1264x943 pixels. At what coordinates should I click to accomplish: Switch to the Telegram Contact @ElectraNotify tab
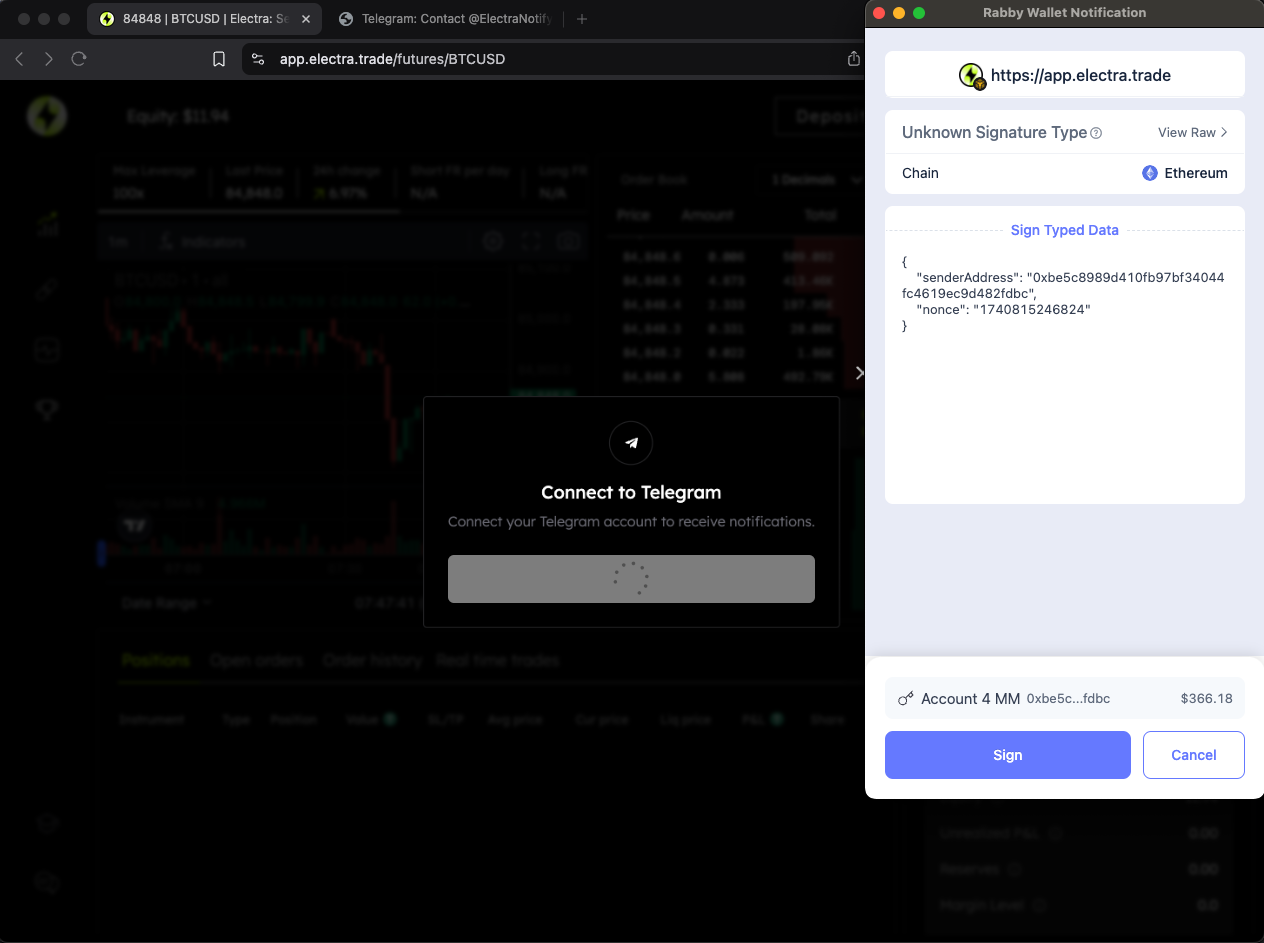point(445,19)
